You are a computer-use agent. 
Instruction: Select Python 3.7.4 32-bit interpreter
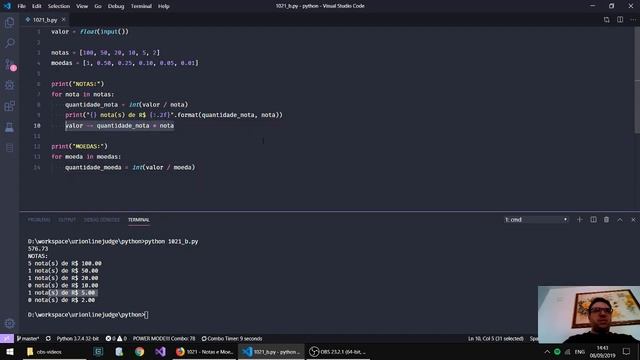coord(78,338)
